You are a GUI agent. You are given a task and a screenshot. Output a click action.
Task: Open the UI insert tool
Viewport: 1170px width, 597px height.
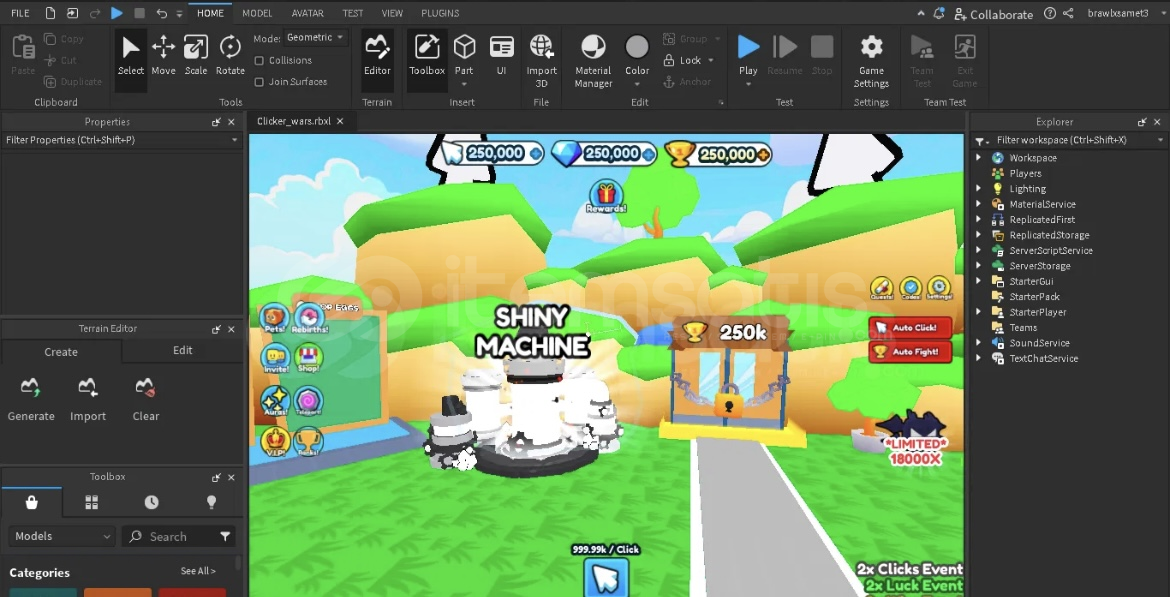tap(501, 56)
